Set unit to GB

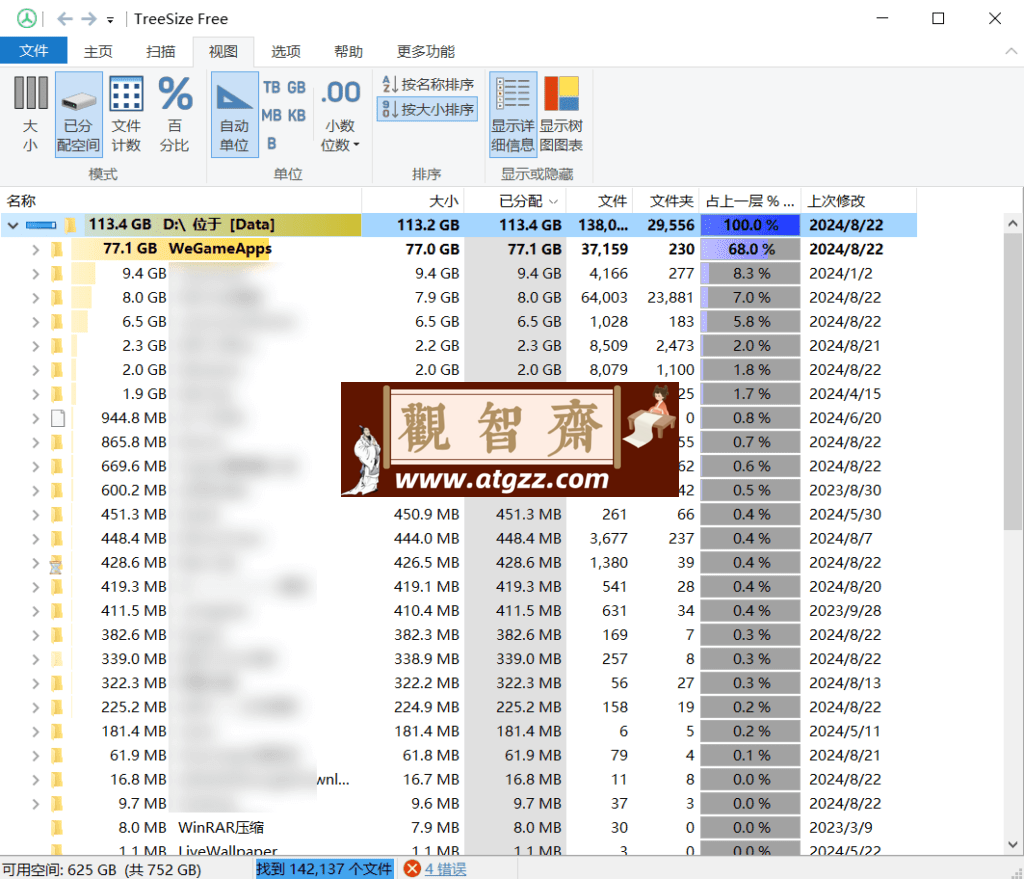[x=296, y=87]
